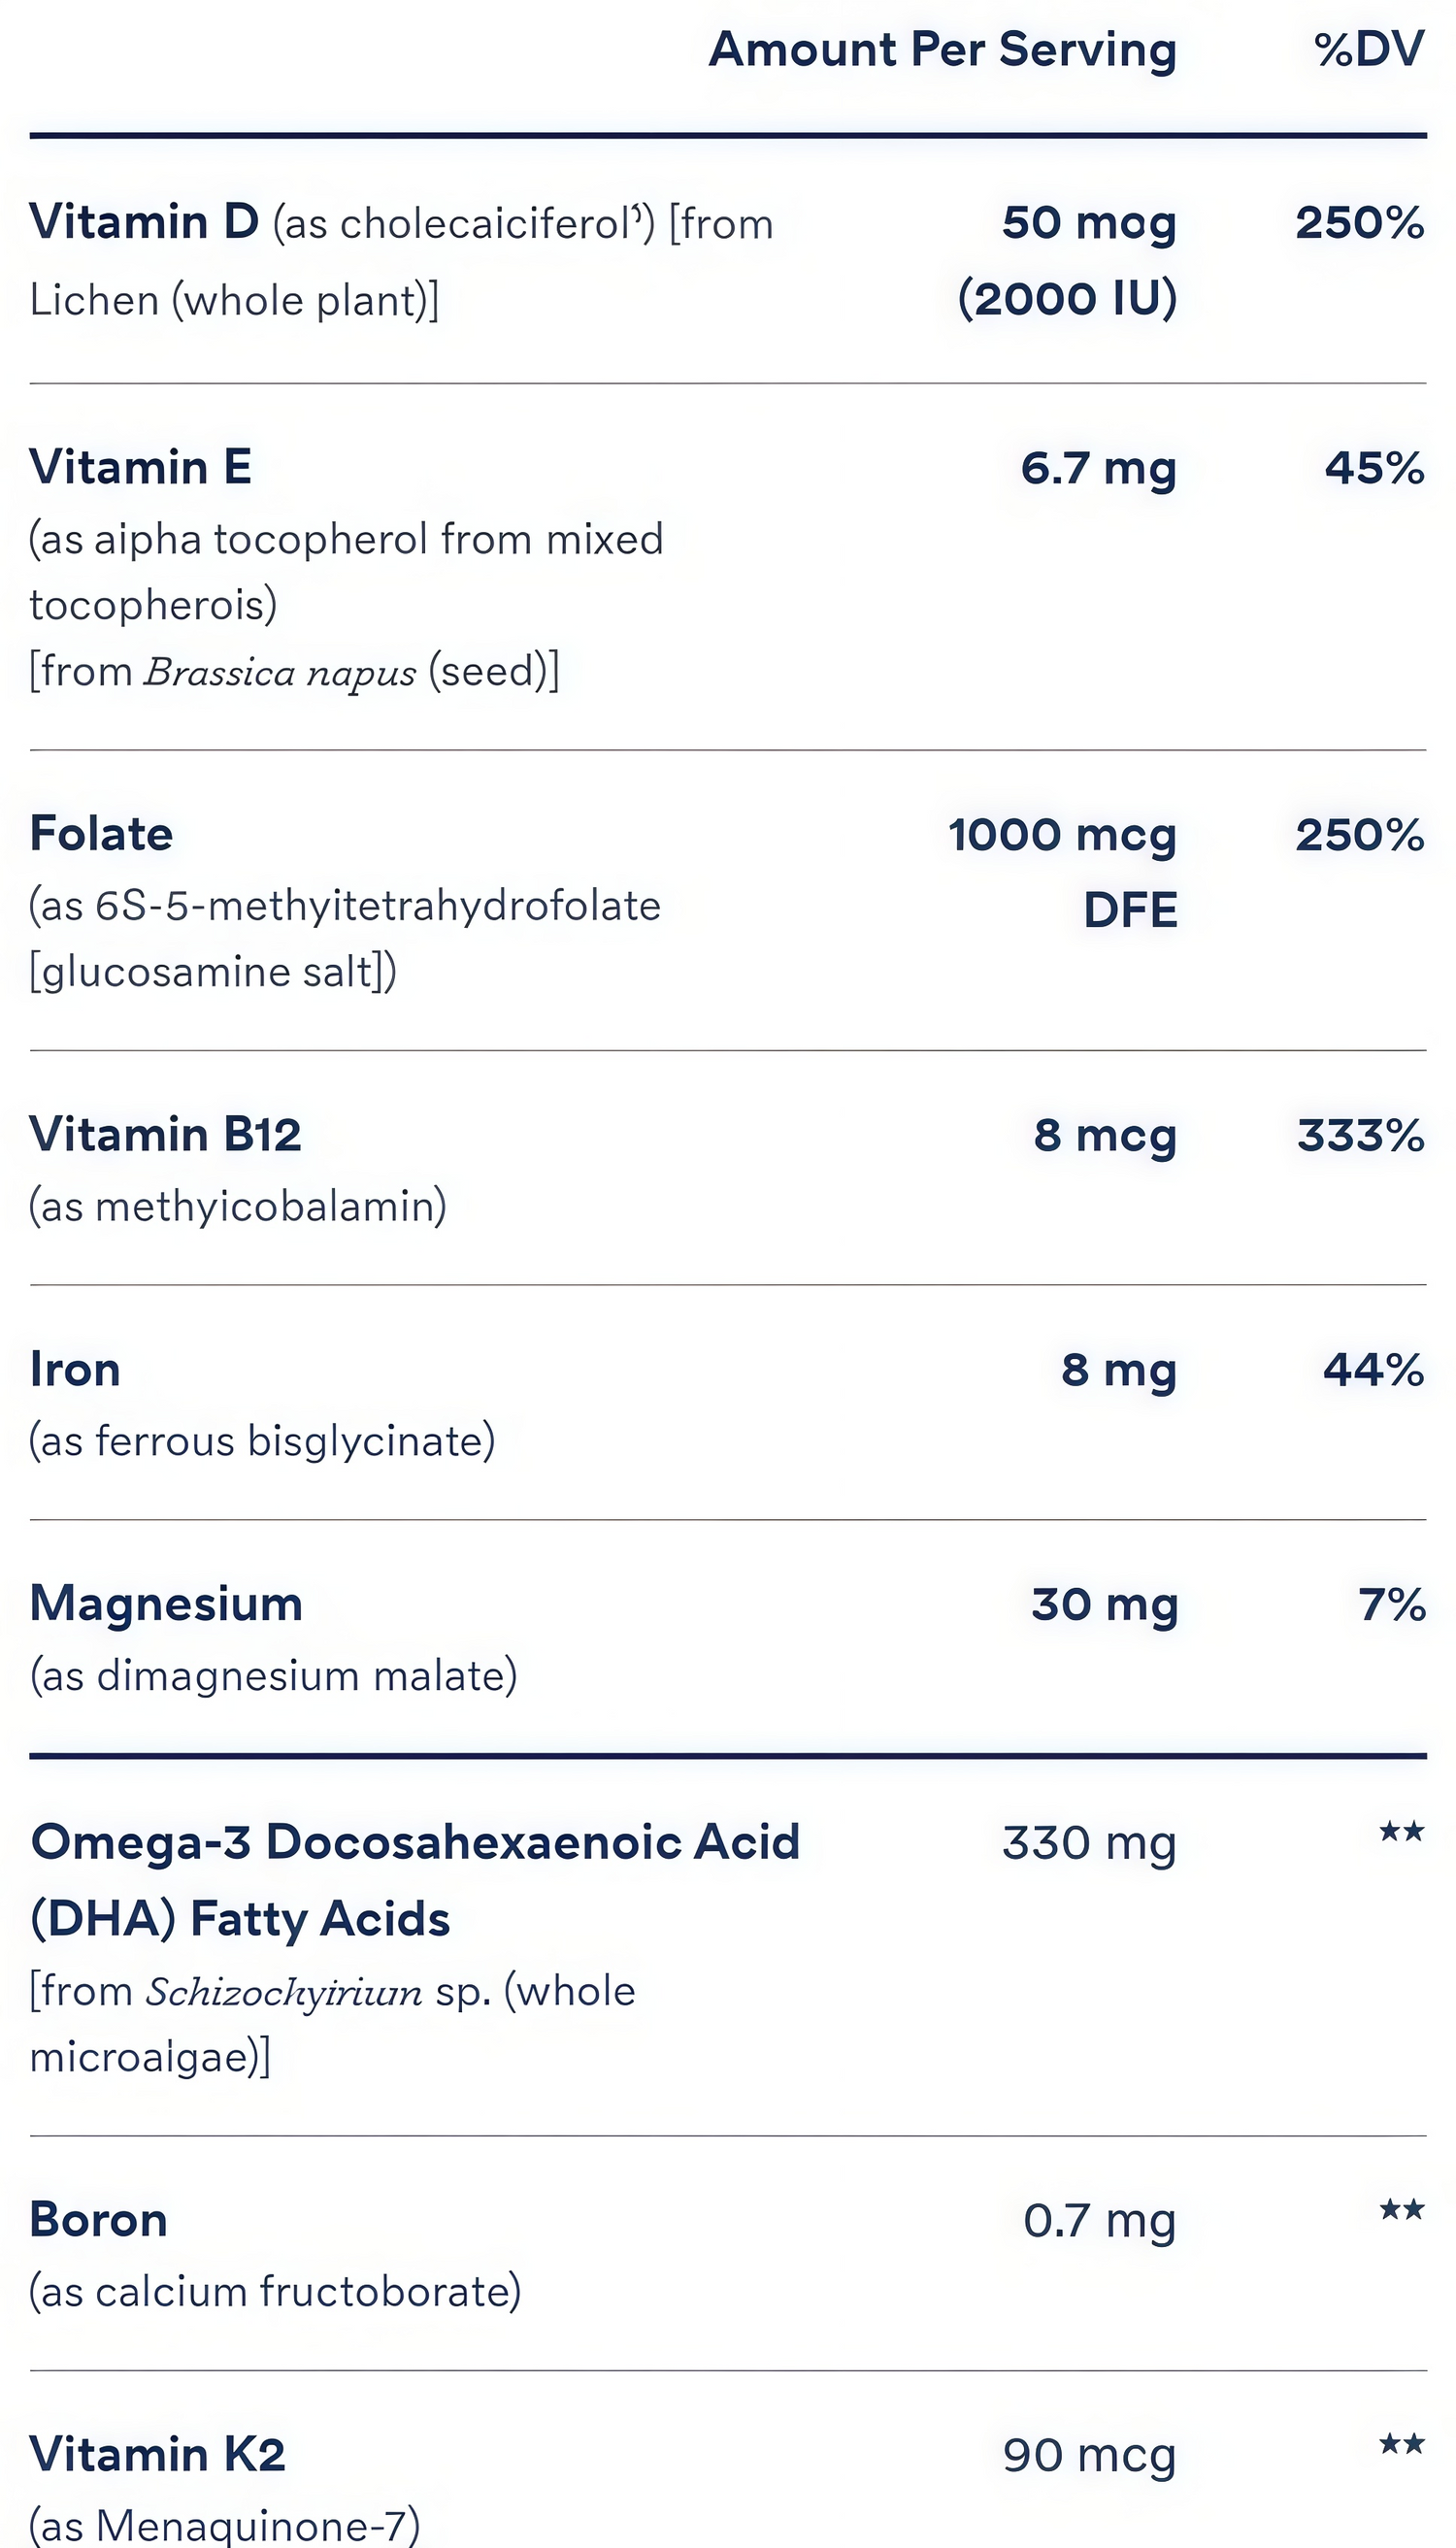Click the double asterisk beside Boron row
Screen dimensions: 1456x2548
pos(1401,2209)
